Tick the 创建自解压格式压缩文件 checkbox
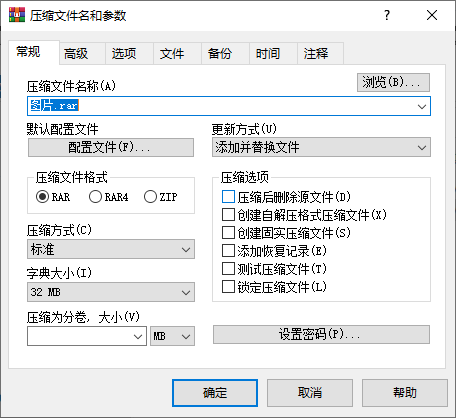Screen dimensions: 456x418 pyautogui.click(x=228, y=215)
